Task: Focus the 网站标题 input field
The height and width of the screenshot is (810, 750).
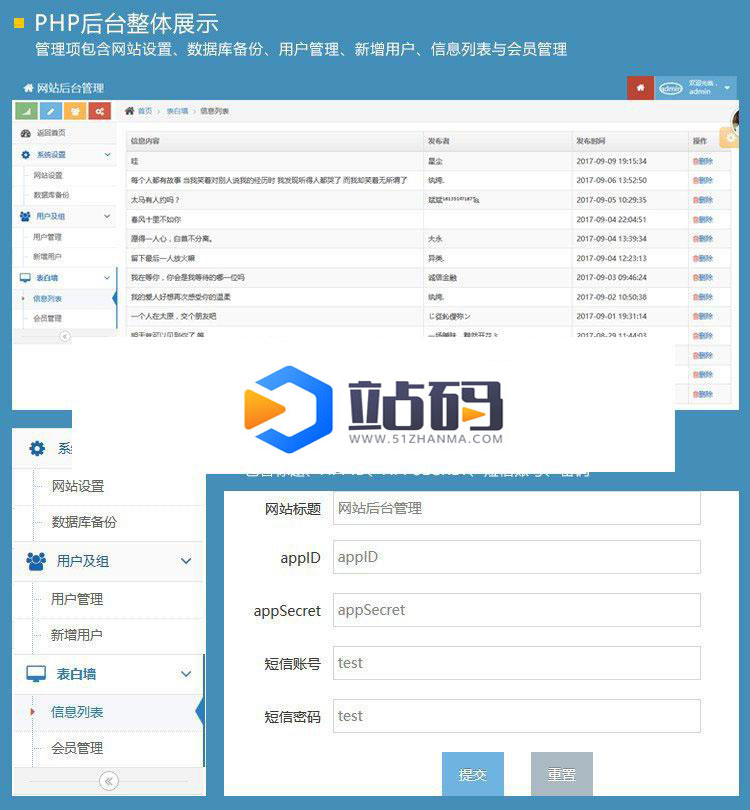Action: coord(517,508)
